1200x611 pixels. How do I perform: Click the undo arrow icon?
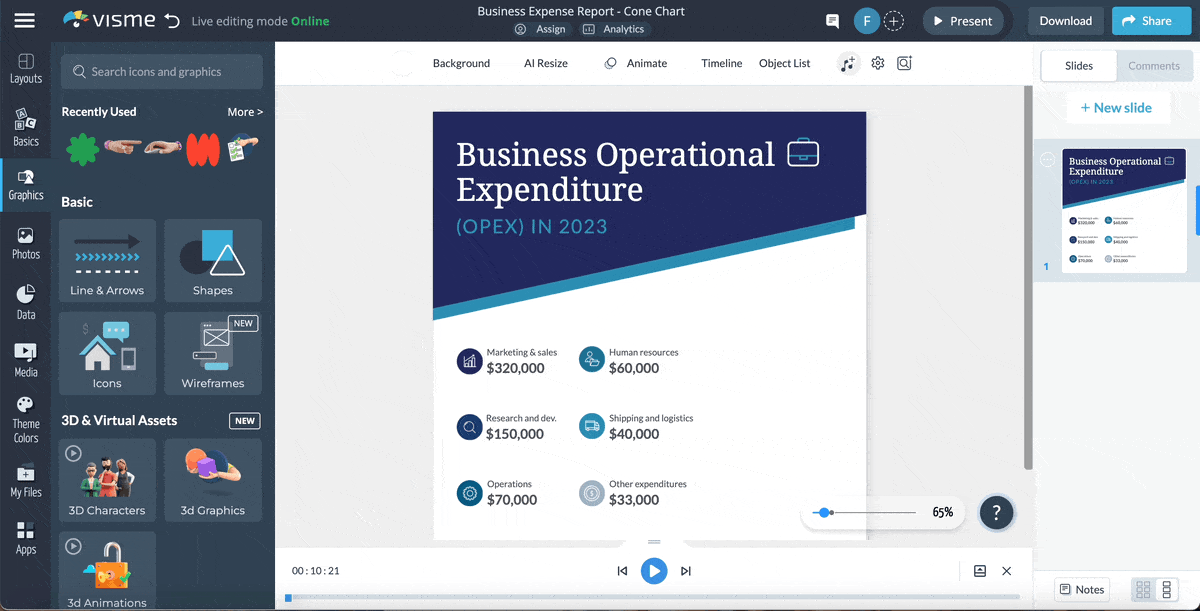[x=172, y=21]
